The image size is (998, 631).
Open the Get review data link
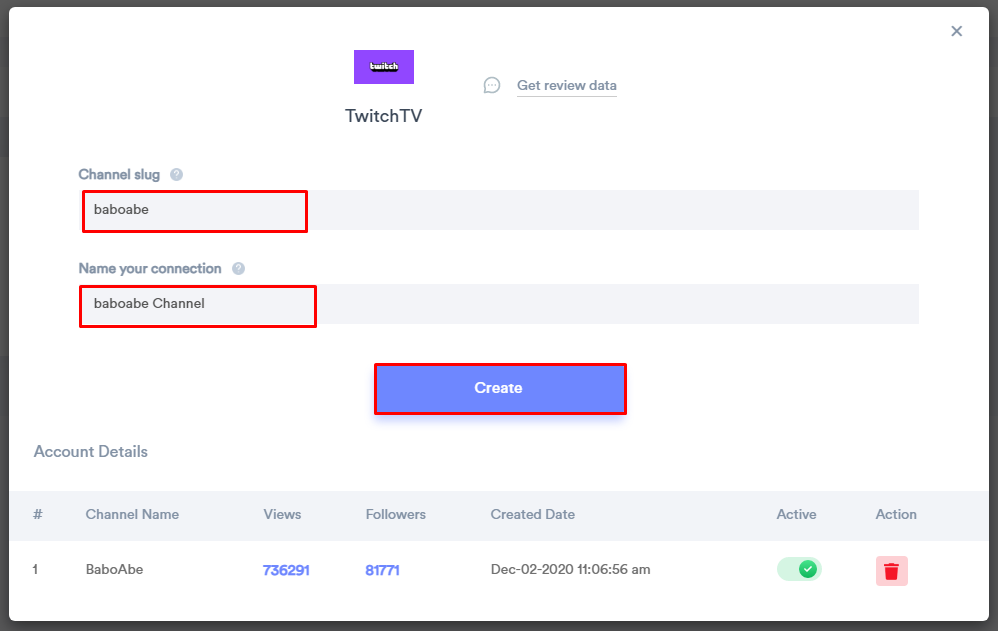click(x=566, y=85)
